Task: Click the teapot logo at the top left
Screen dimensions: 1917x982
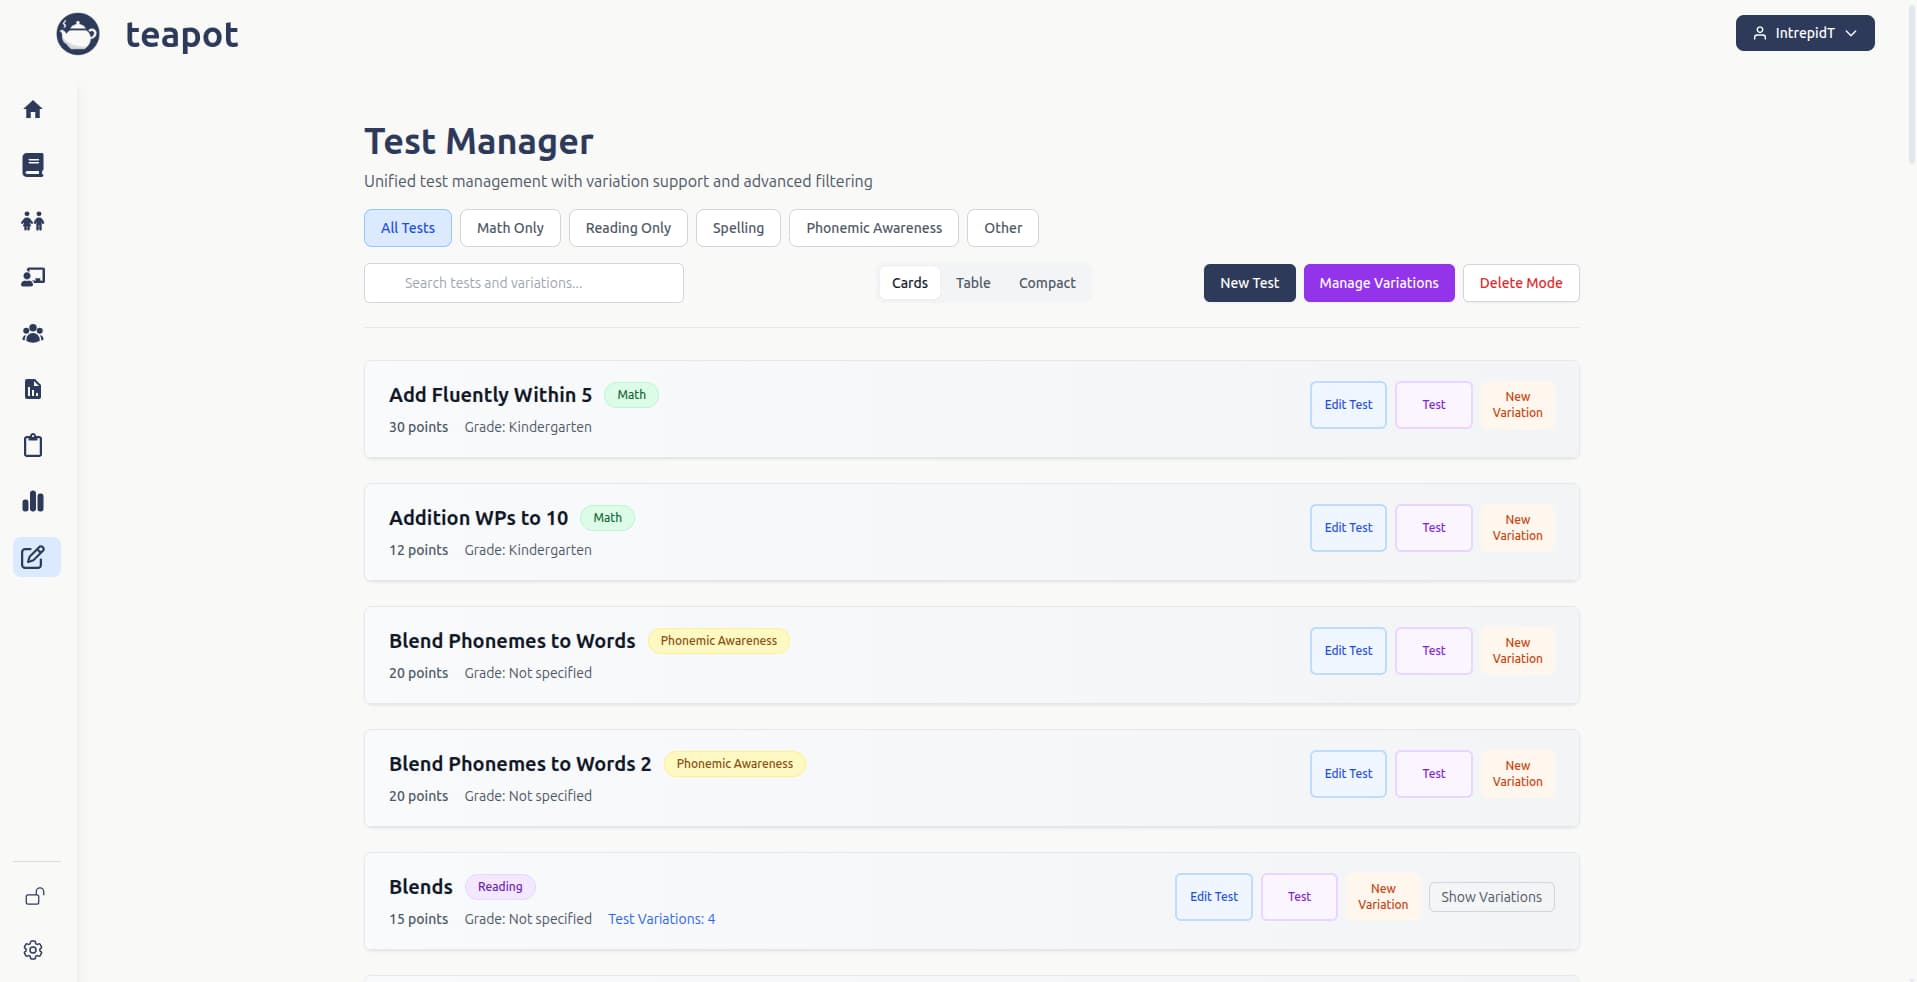Action: (79, 33)
